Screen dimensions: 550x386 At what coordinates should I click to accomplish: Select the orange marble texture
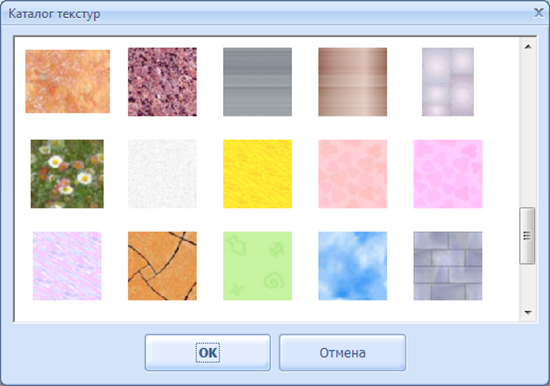pos(67,81)
